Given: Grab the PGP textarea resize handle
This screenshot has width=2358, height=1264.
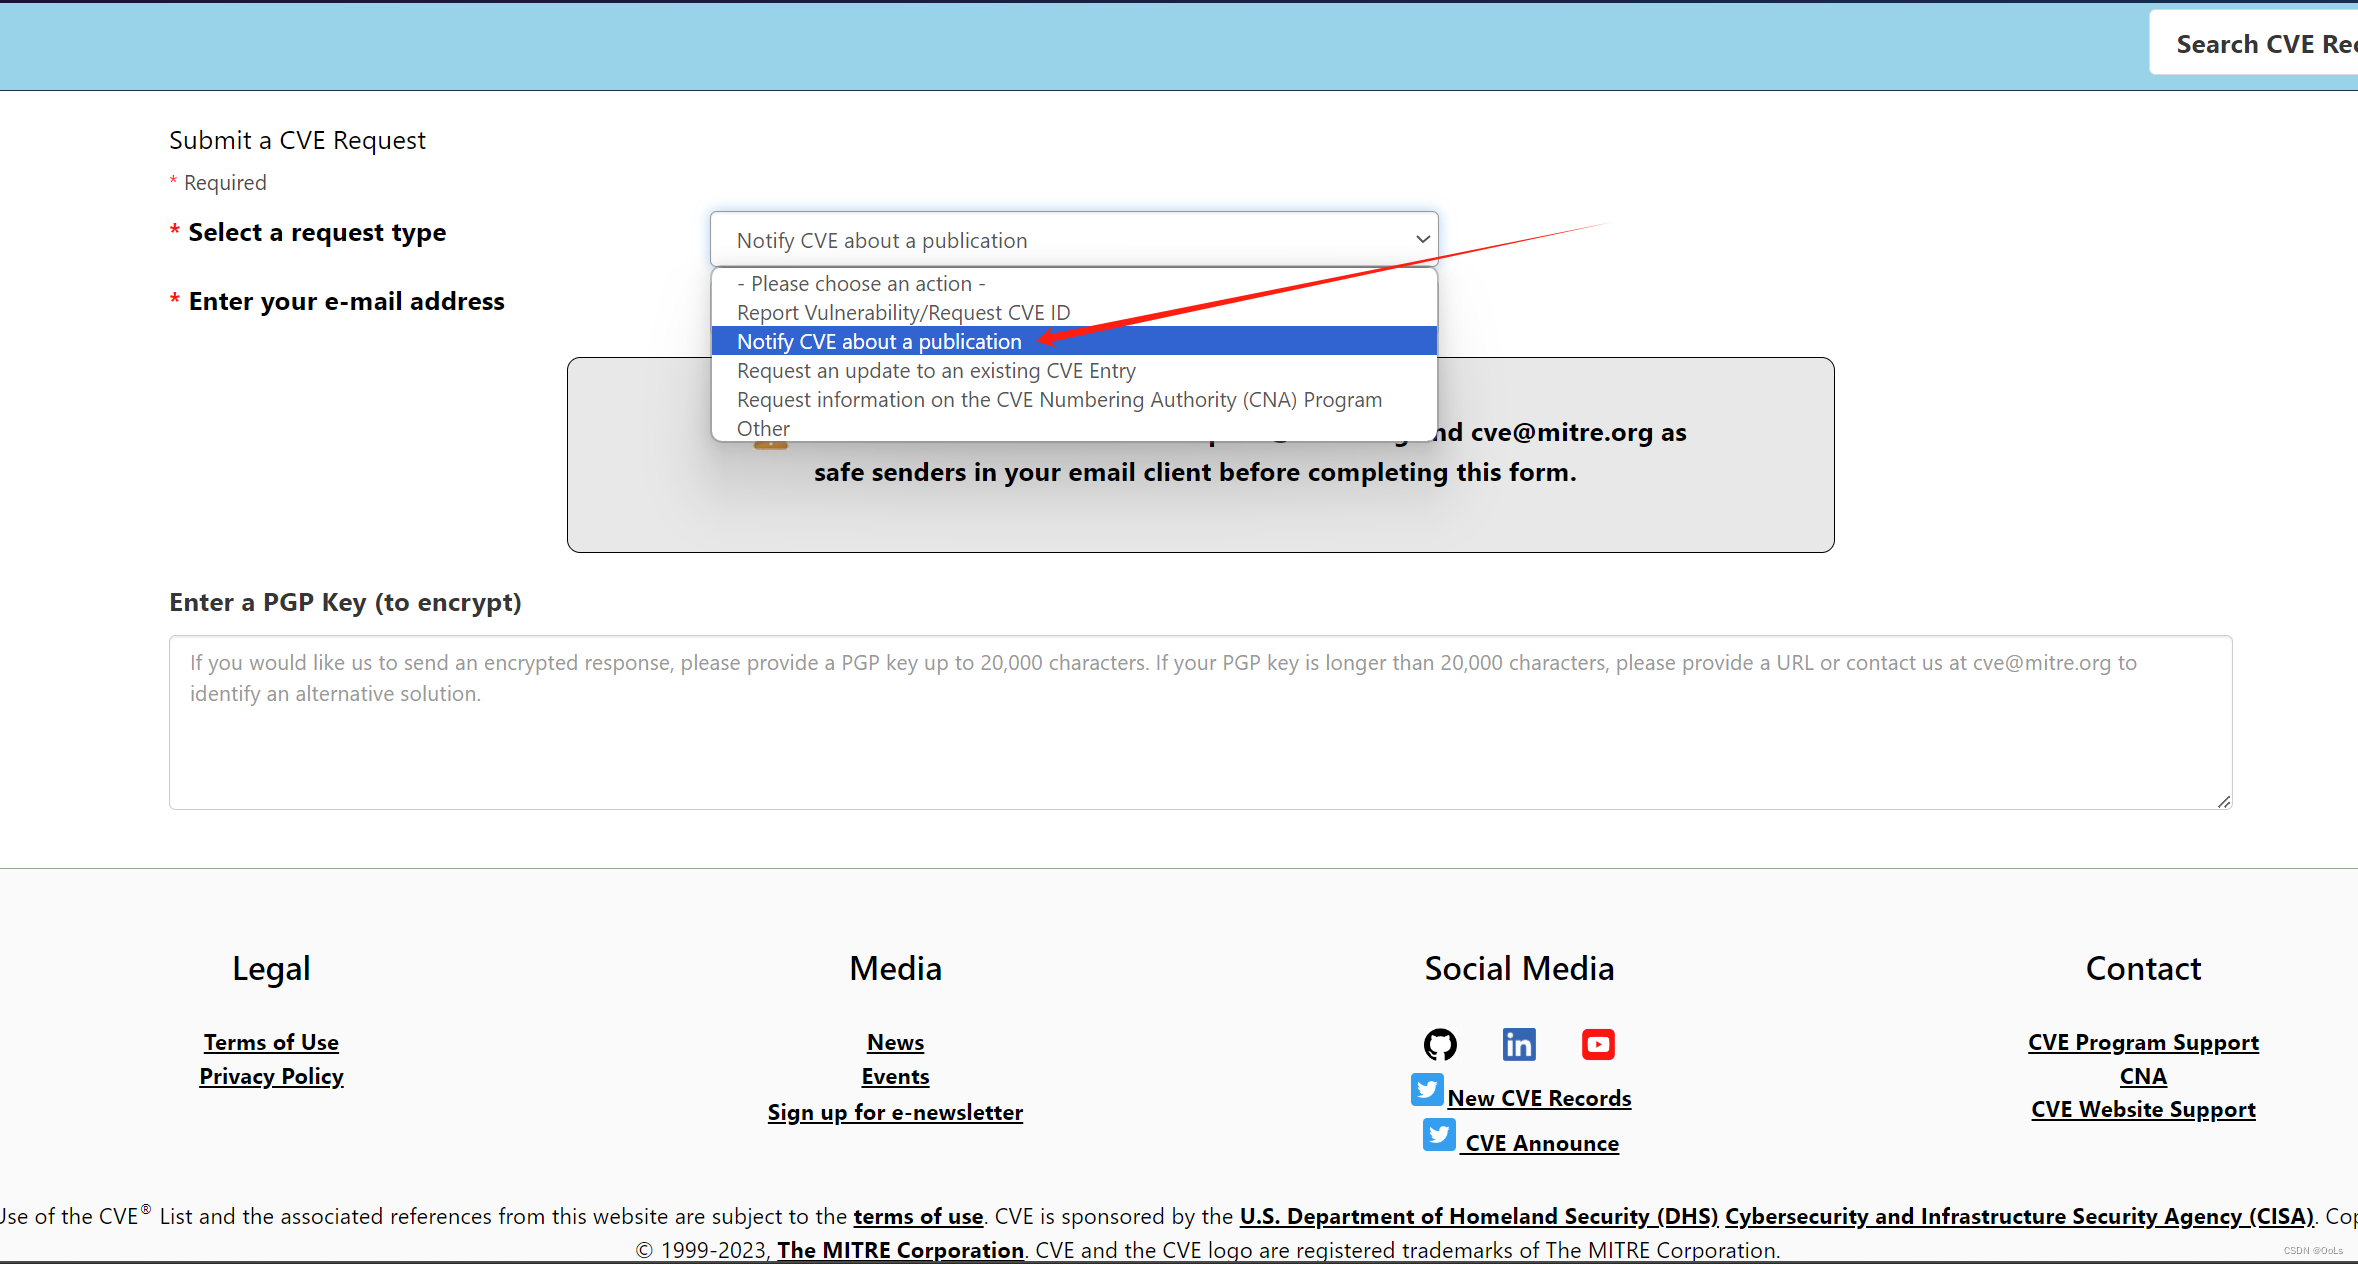Looking at the screenshot, I should click(2223, 801).
